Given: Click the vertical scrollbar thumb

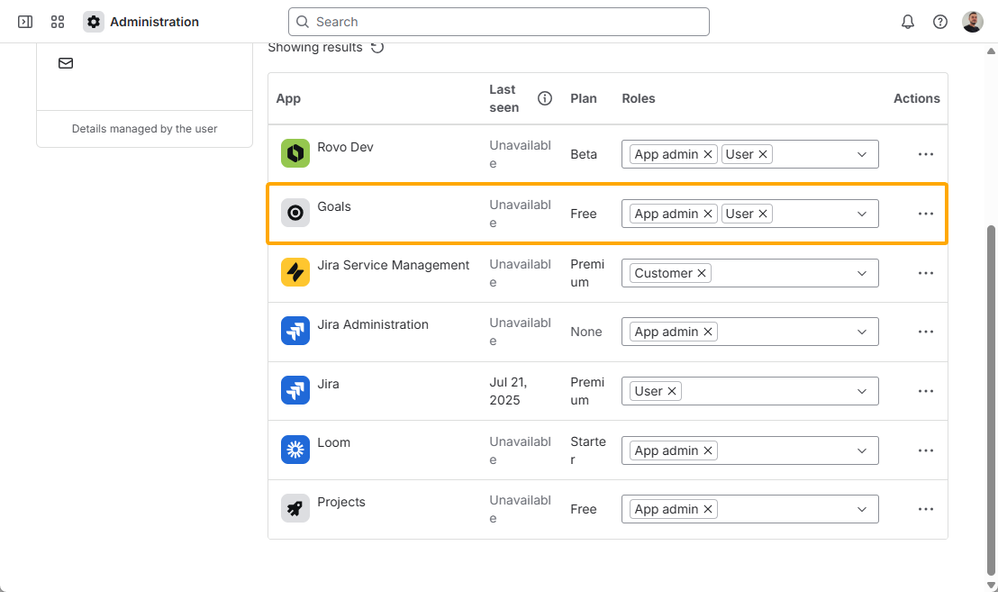Looking at the screenshot, I should (x=990, y=399).
